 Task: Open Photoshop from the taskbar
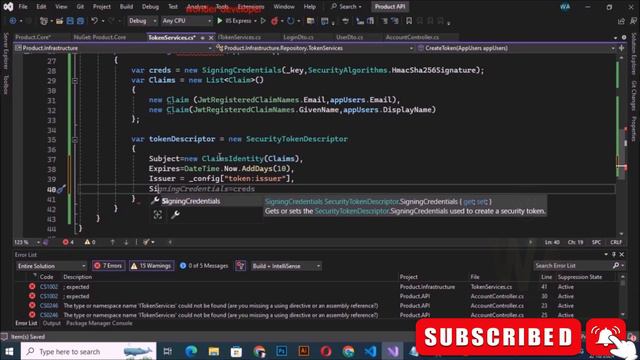(281, 351)
